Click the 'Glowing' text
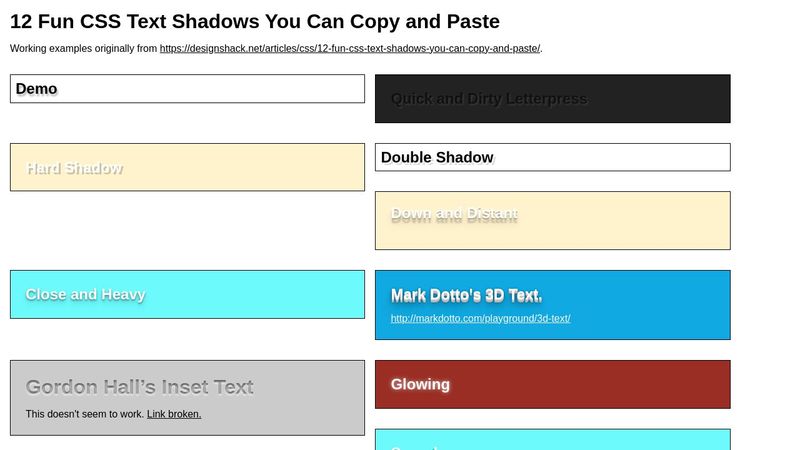This screenshot has width=800, height=450. pyautogui.click(x=420, y=384)
